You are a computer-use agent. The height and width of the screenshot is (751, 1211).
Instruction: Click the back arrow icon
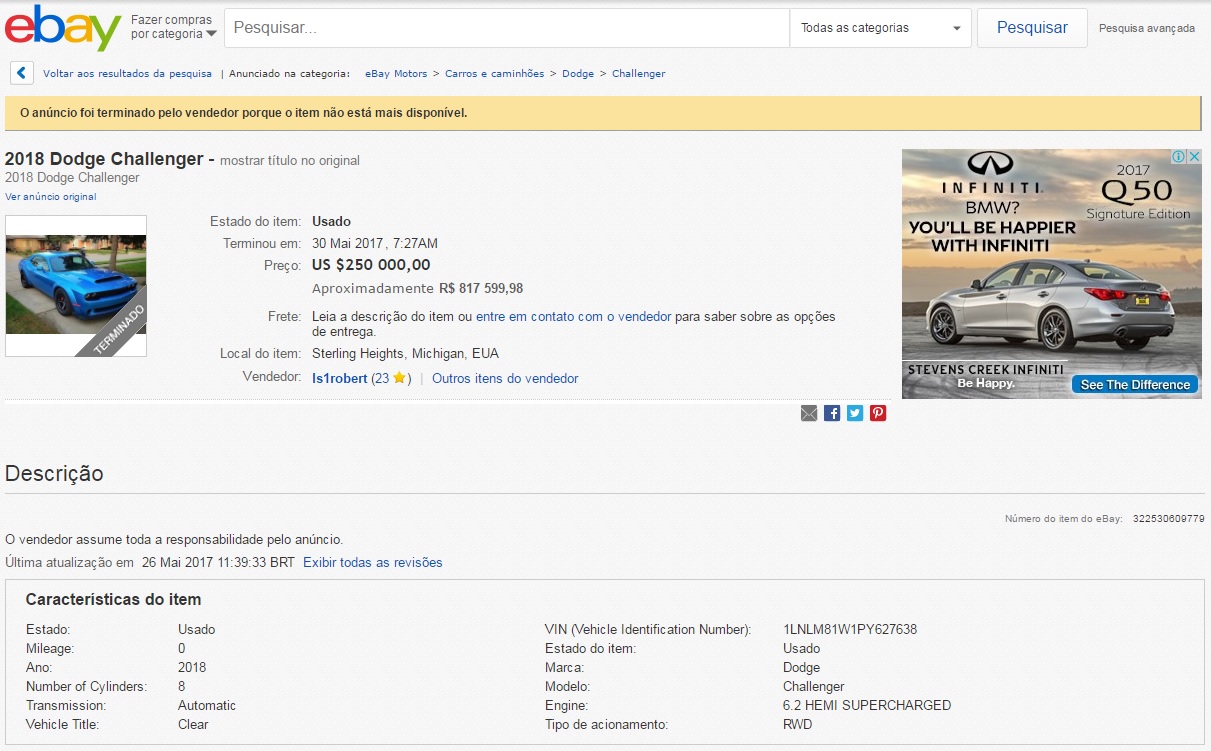22,73
